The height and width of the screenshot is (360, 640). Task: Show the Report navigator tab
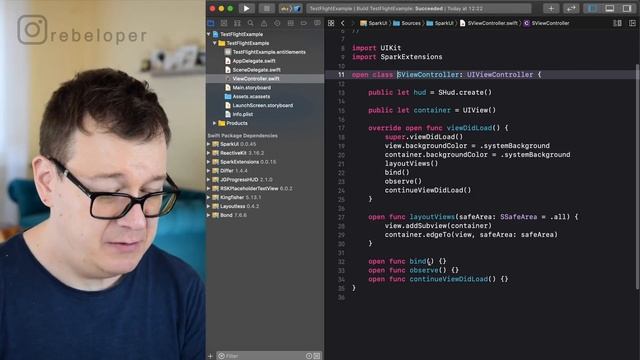pyautogui.click(x=317, y=23)
